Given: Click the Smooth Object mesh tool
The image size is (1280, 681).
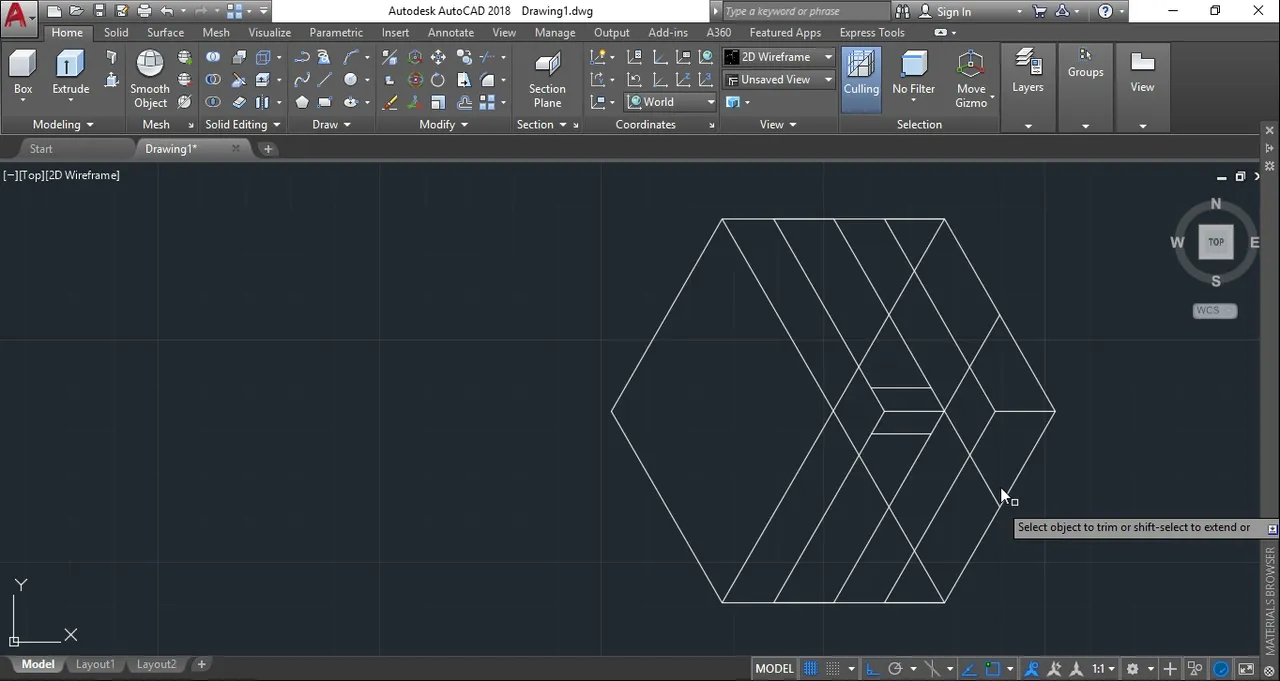Looking at the screenshot, I should [150, 79].
